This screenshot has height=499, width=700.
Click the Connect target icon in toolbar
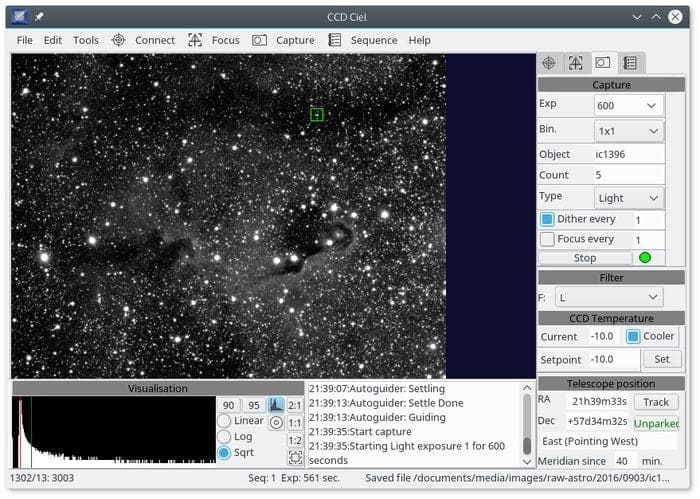[118, 40]
